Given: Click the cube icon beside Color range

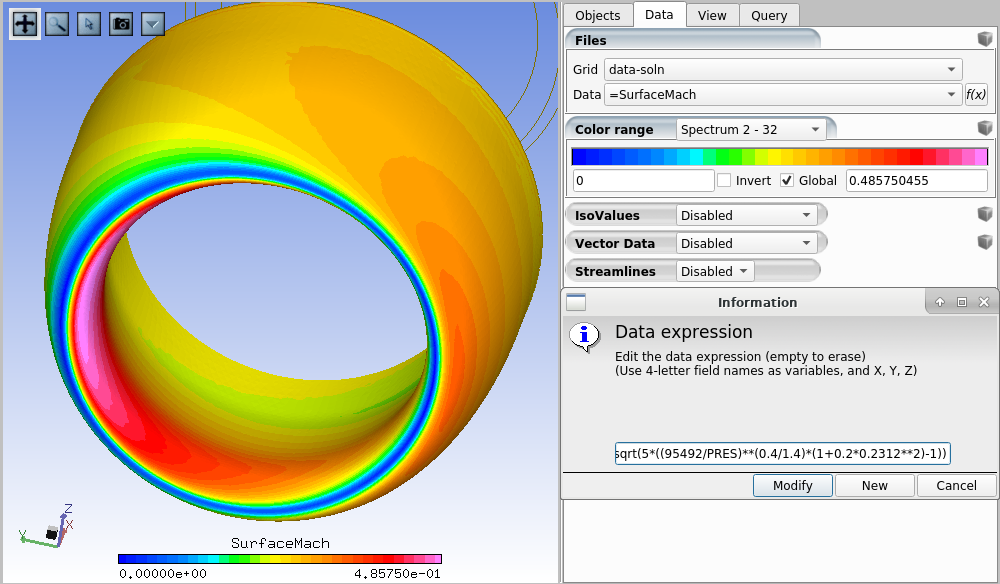Looking at the screenshot, I should click(985, 129).
